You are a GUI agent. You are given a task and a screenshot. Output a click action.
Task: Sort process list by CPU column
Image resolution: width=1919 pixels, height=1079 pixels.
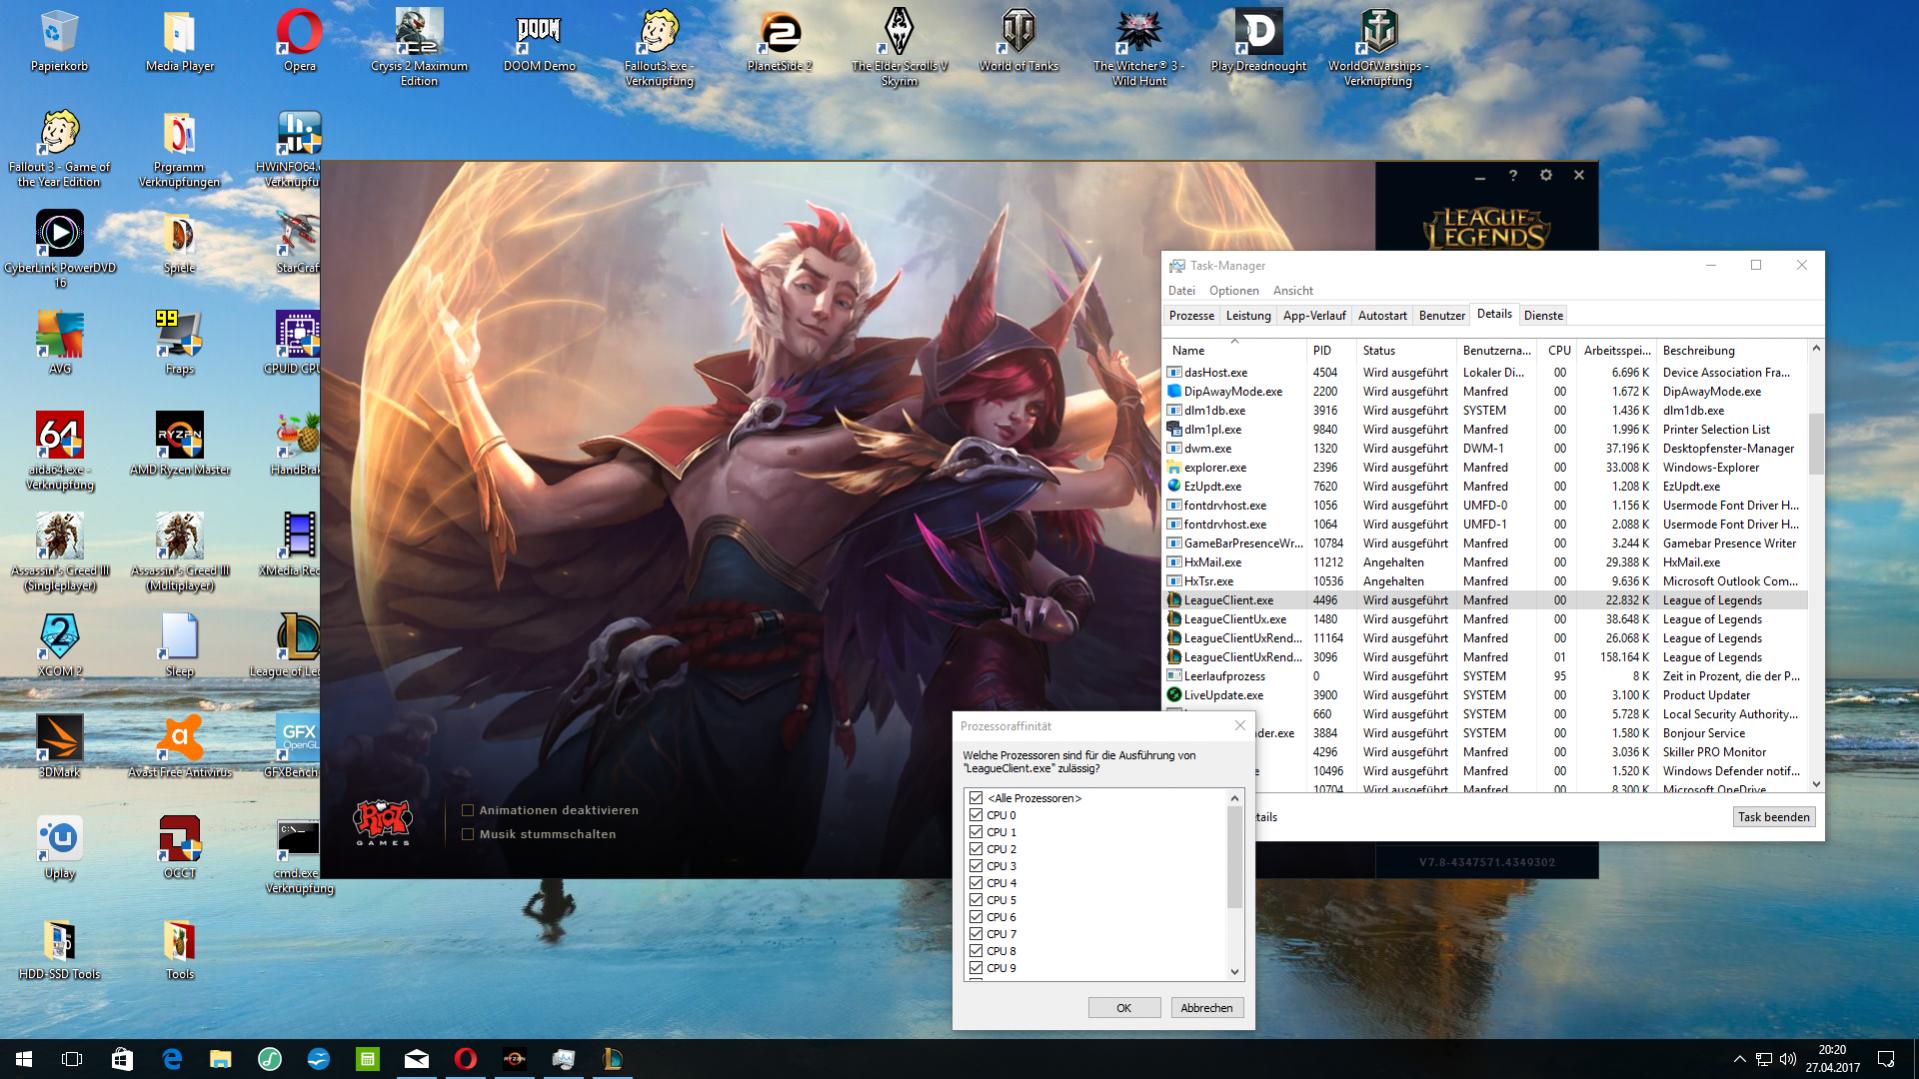tap(1558, 350)
